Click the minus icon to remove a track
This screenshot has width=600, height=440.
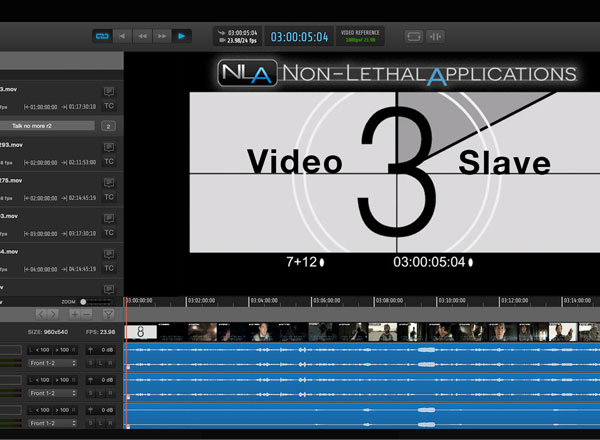(x=86, y=314)
